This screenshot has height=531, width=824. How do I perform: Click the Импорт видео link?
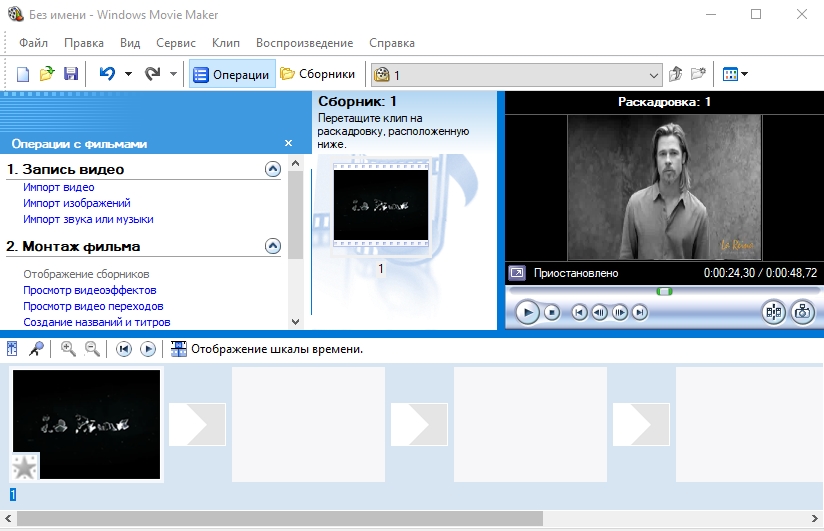click(x=59, y=187)
